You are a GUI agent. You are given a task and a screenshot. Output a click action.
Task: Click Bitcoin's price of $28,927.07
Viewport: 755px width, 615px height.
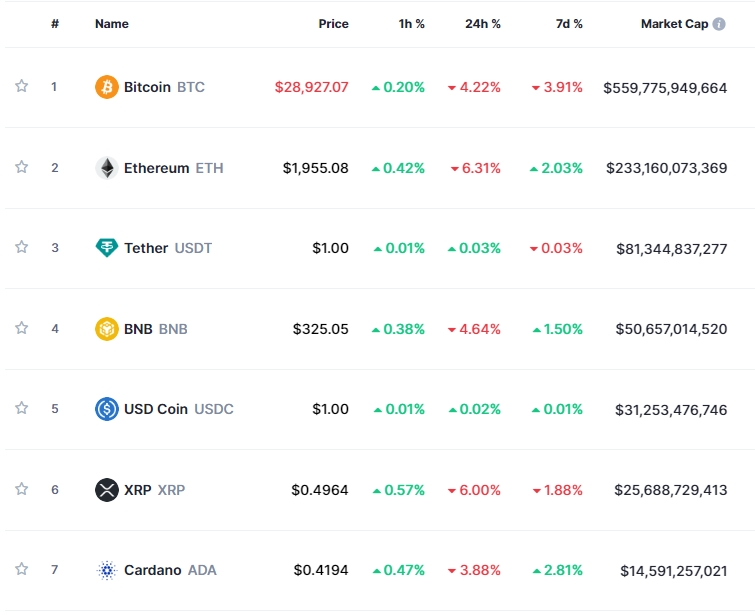pyautogui.click(x=311, y=87)
